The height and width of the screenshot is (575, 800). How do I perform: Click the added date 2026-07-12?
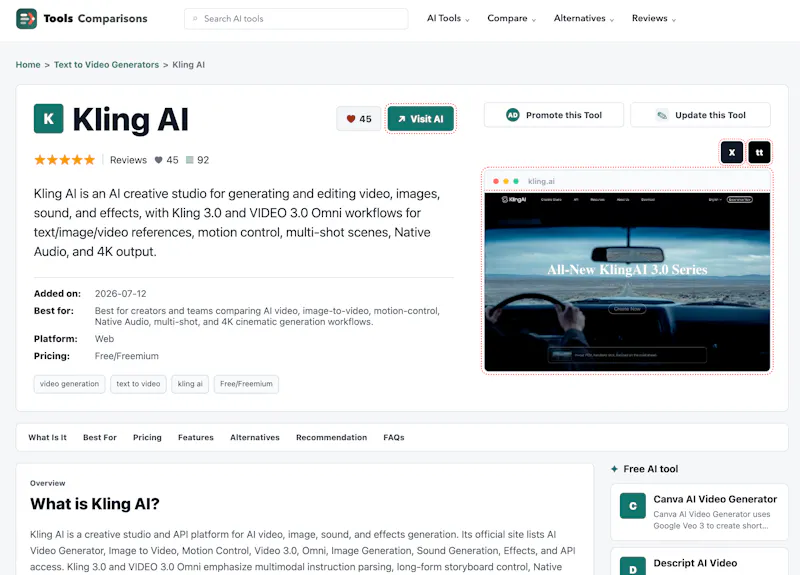pyautogui.click(x=120, y=294)
